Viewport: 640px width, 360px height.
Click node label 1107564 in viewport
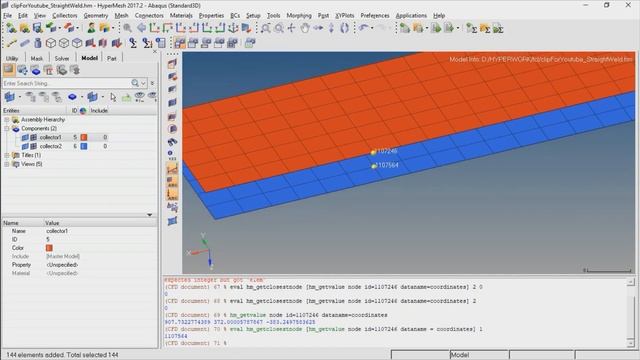coord(387,165)
